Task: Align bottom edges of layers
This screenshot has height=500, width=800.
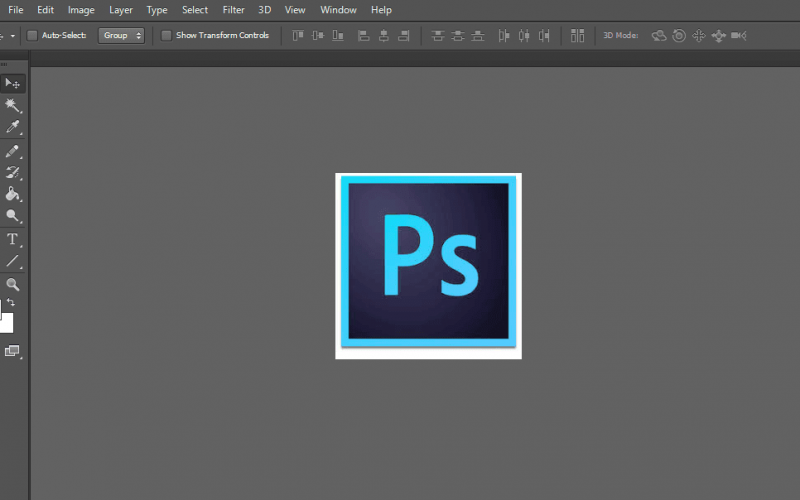Action: tap(338, 35)
